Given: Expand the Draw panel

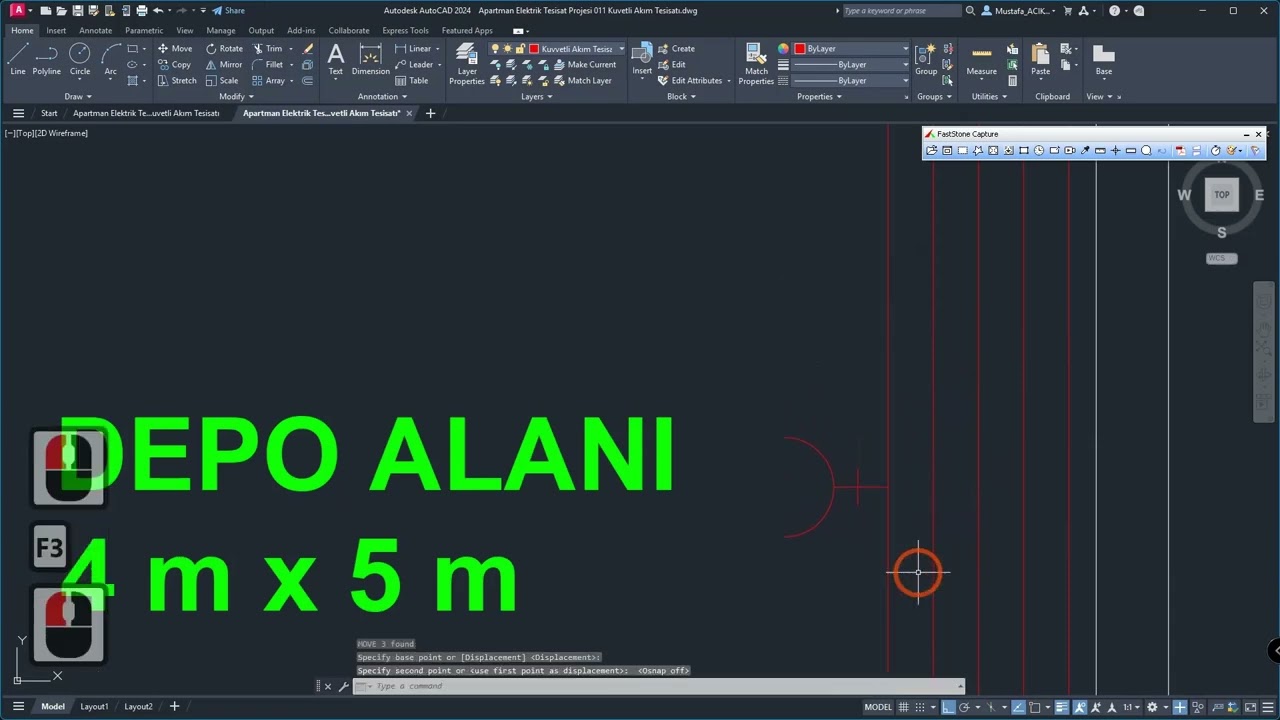Looking at the screenshot, I should tap(78, 97).
